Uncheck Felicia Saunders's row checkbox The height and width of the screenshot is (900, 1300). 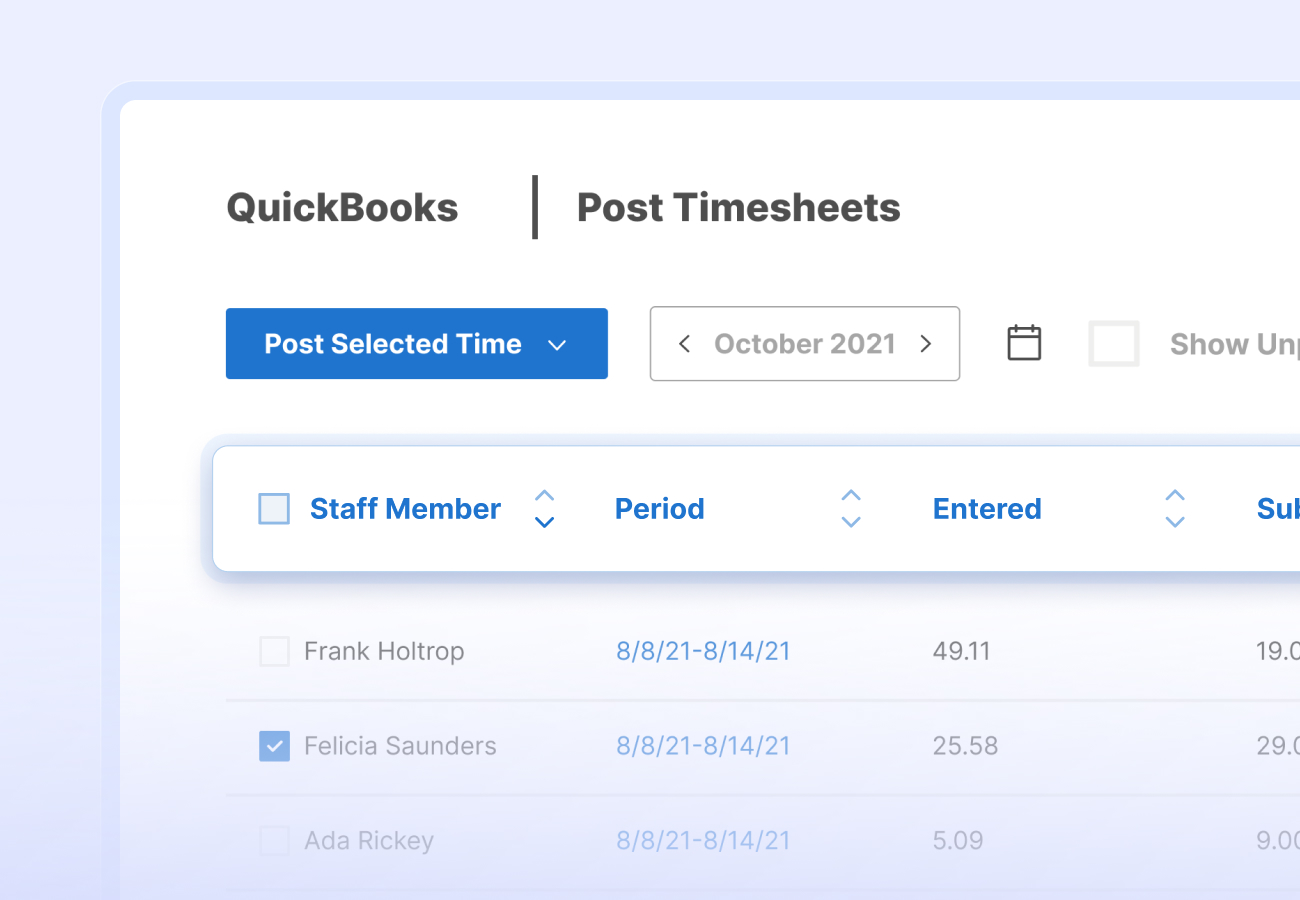click(x=274, y=746)
